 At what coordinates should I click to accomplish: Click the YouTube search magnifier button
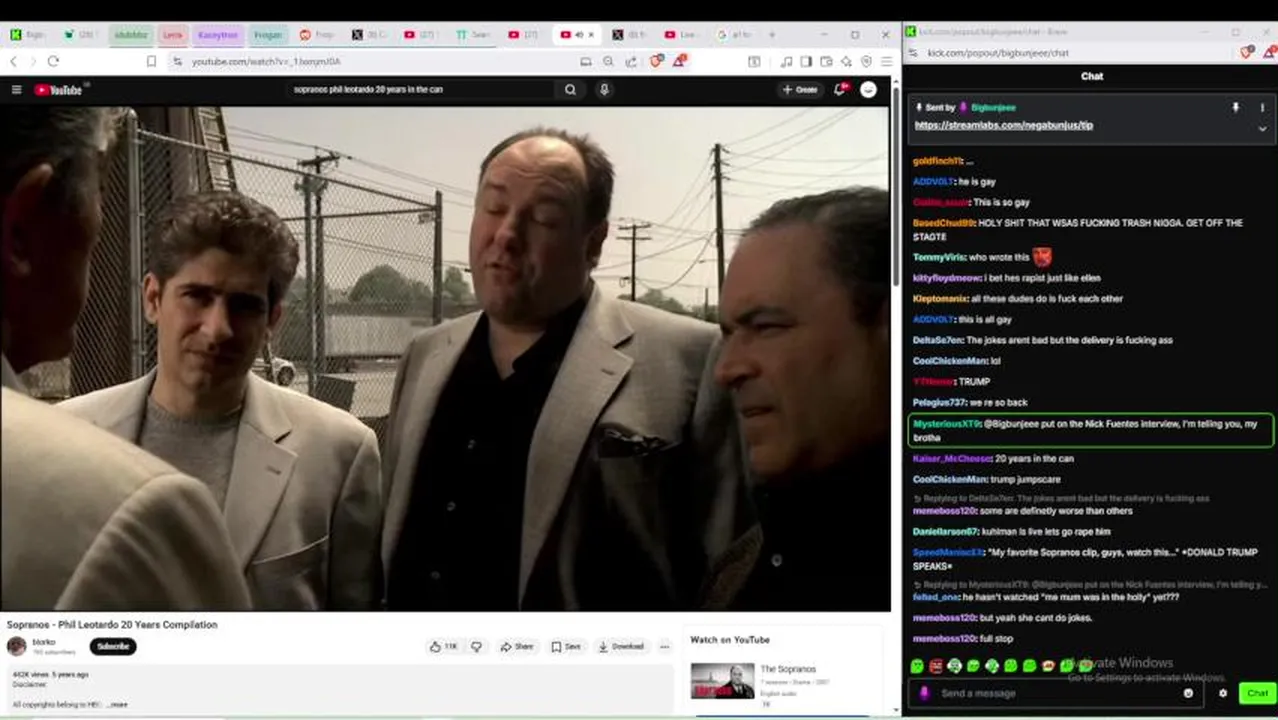pos(570,89)
